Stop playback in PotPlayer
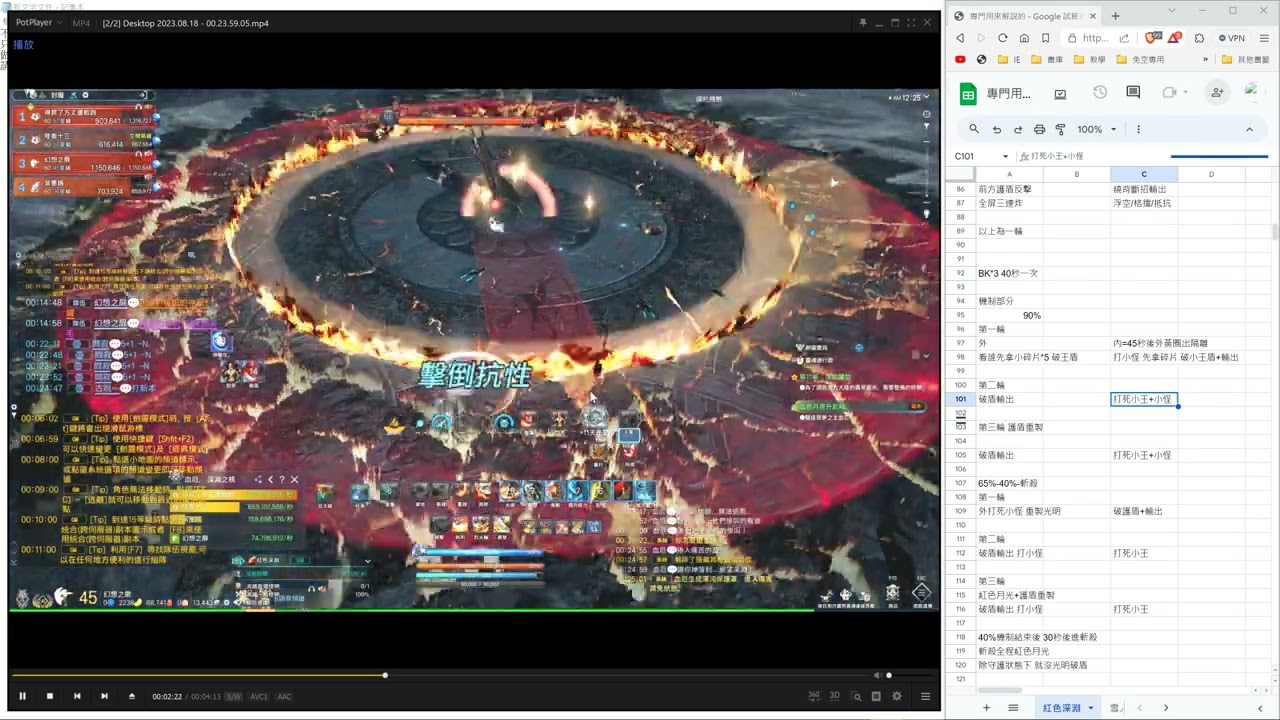Viewport: 1280px width, 720px height. (49, 696)
